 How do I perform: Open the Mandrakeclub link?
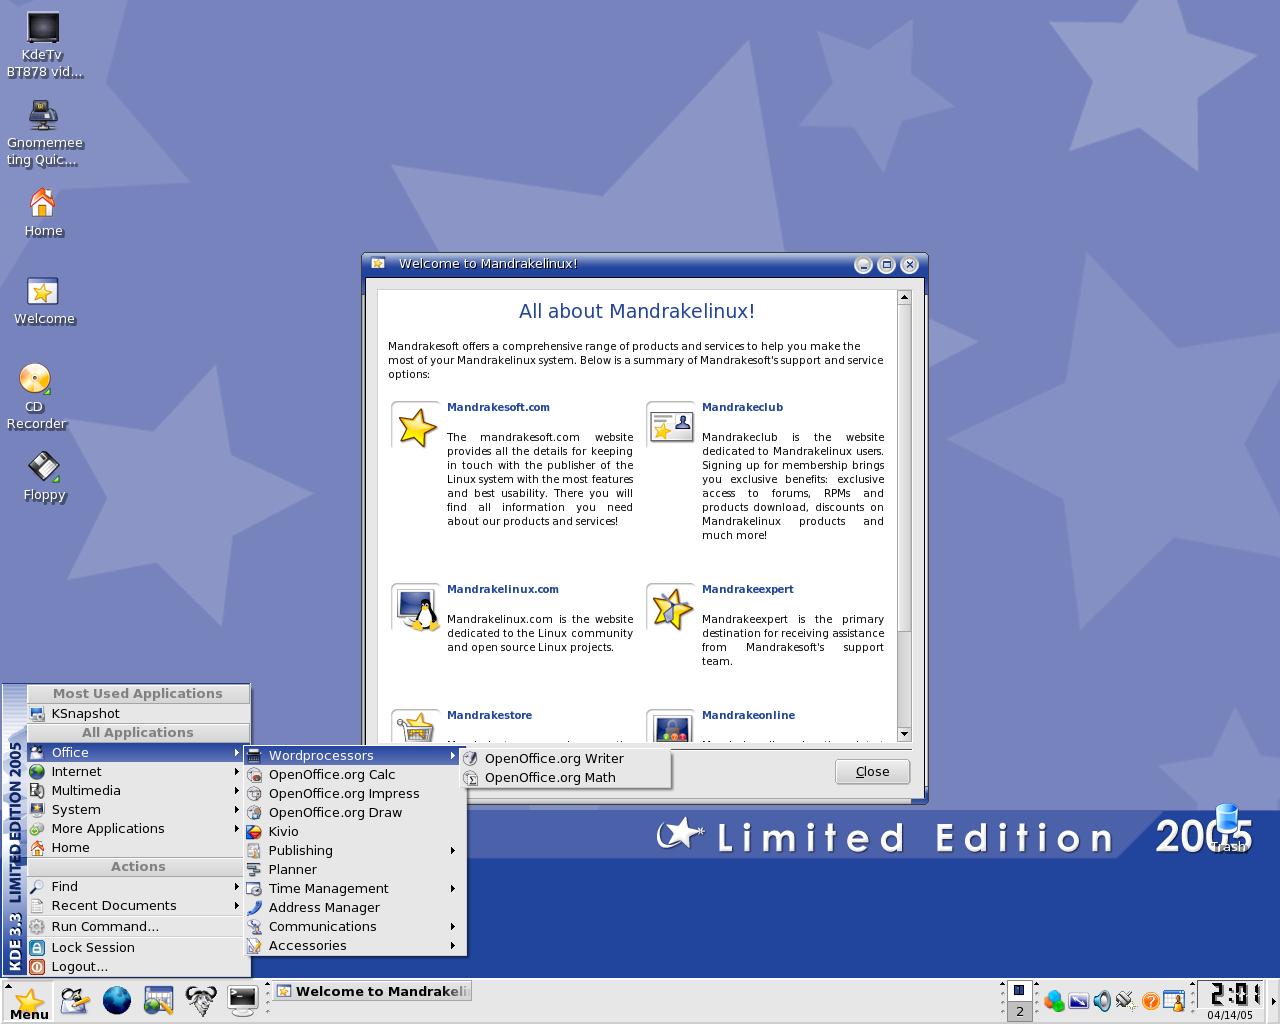coord(742,407)
